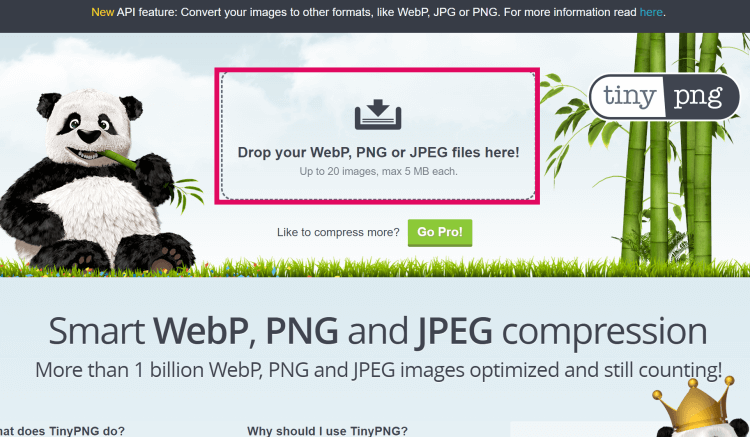Click the tinypng logo badge

click(664, 96)
